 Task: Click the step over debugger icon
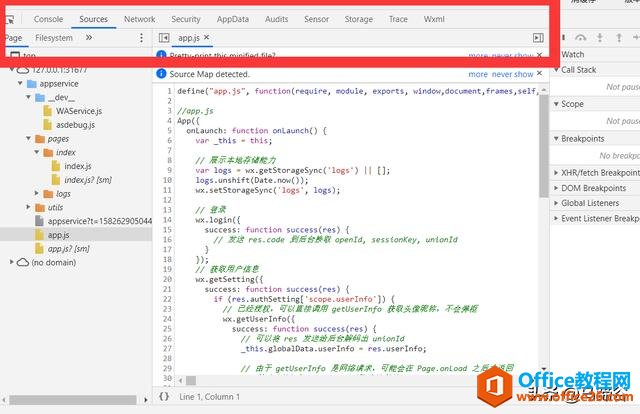click(580, 38)
